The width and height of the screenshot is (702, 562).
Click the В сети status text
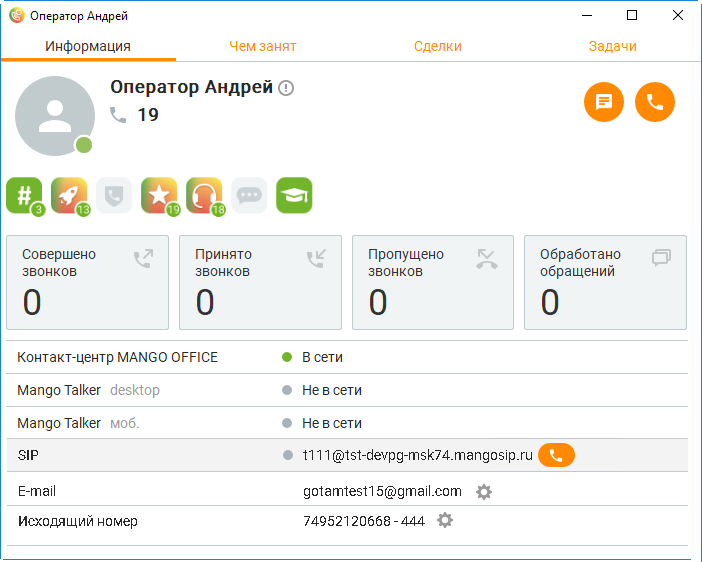pos(322,357)
